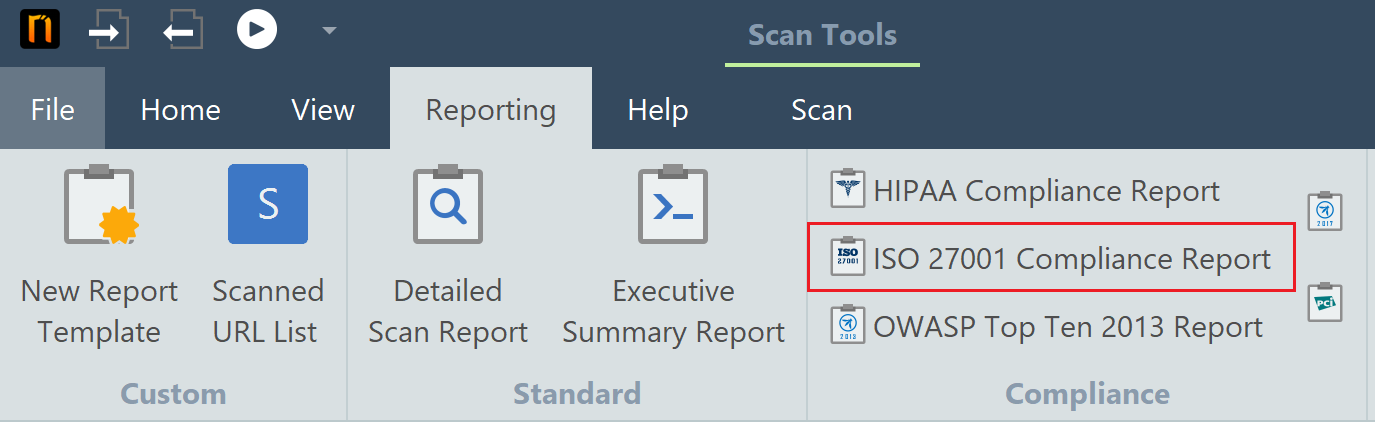Open OWASP Top Ten 2013 Report
Image resolution: width=1375 pixels, height=422 pixels.
coord(1047,327)
